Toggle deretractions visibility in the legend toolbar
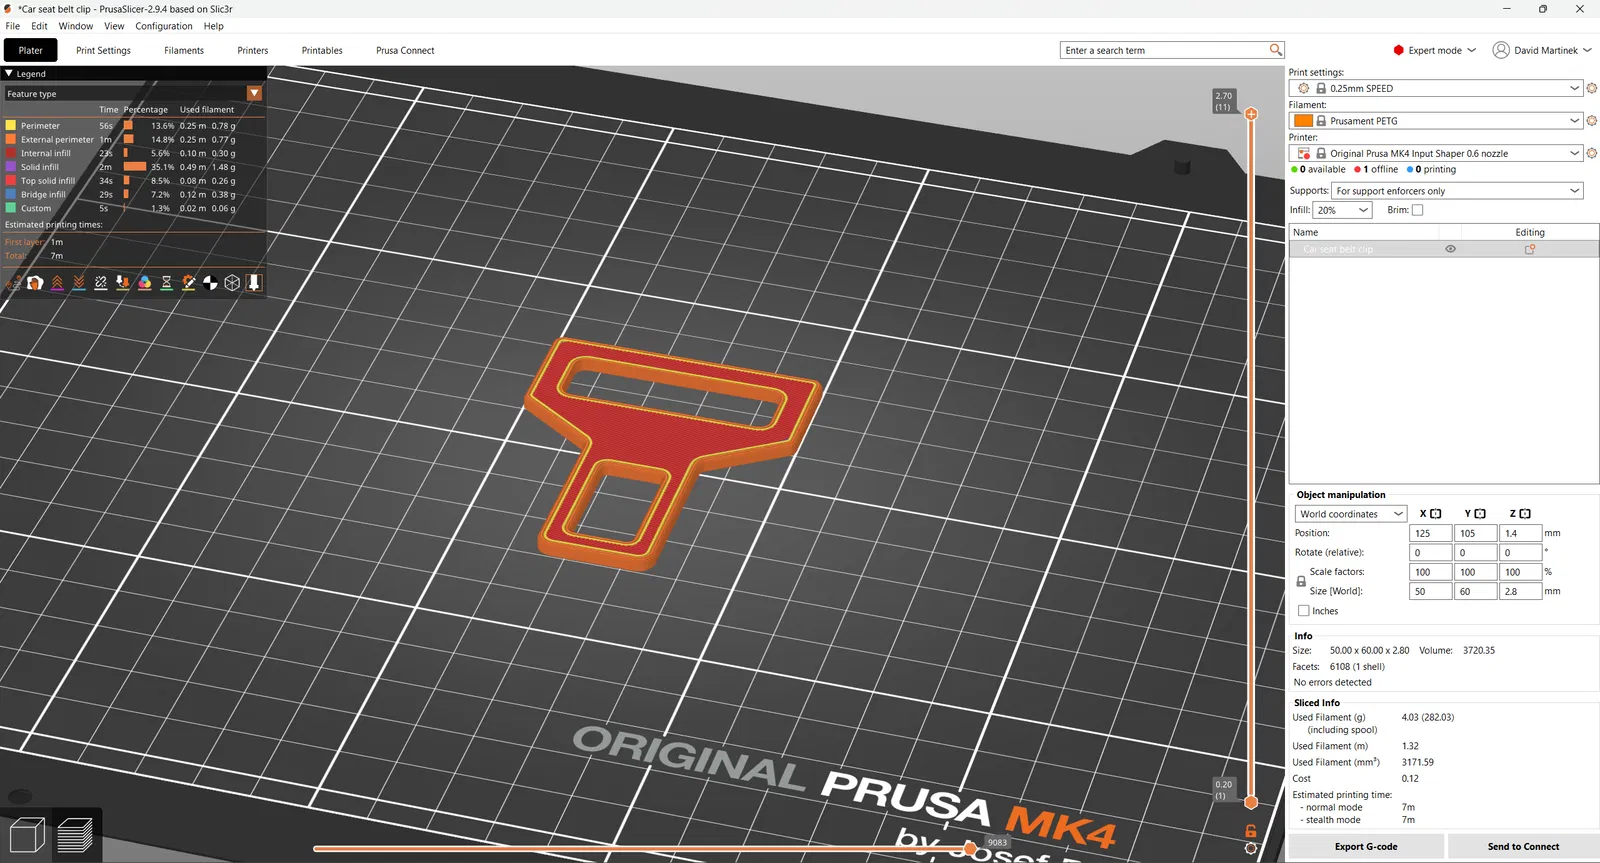Screen dimensions: 1600x863 pyautogui.click(x=79, y=283)
